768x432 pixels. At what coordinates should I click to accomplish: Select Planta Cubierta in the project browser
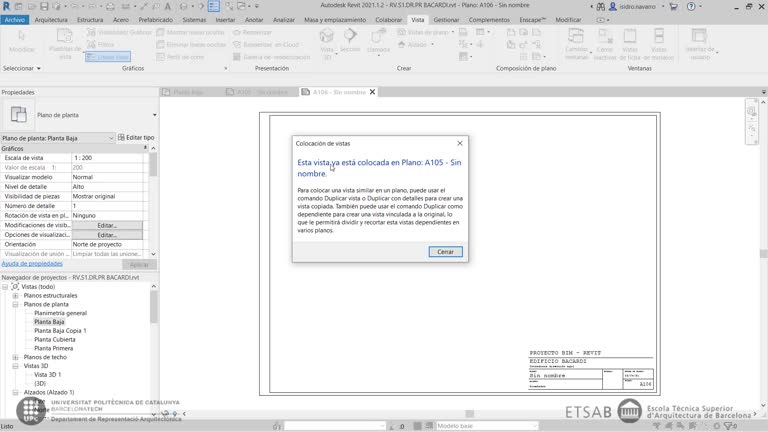(x=55, y=339)
